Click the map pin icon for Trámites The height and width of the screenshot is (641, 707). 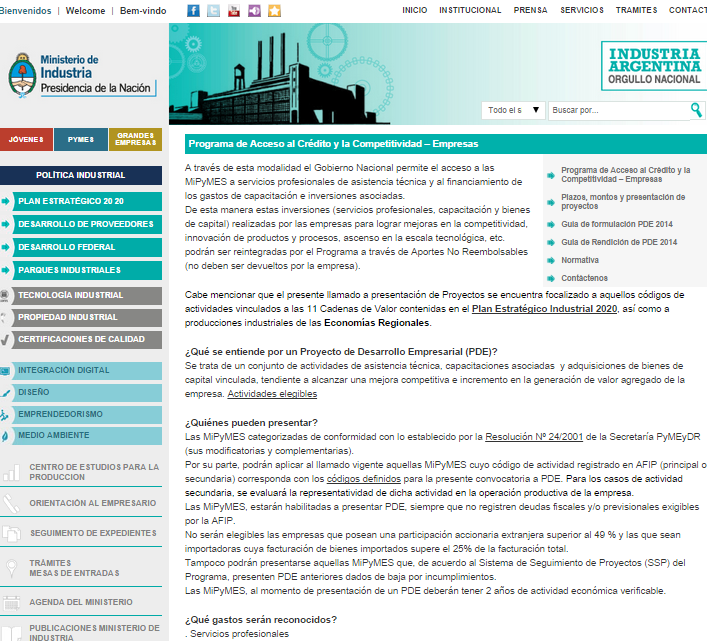tap(11, 567)
